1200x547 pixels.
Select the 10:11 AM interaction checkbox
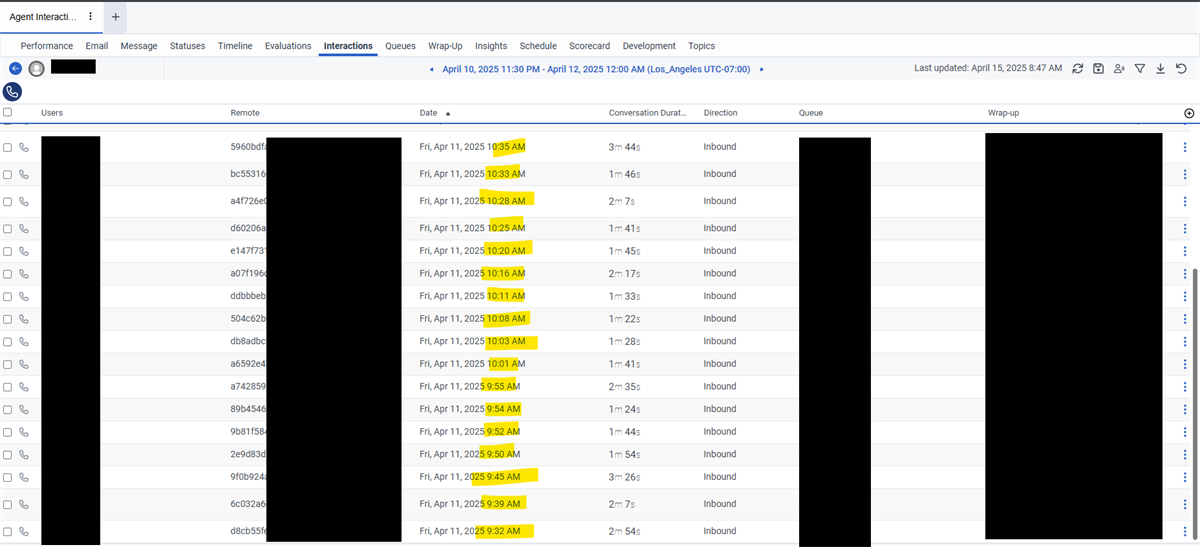[x=8, y=296]
